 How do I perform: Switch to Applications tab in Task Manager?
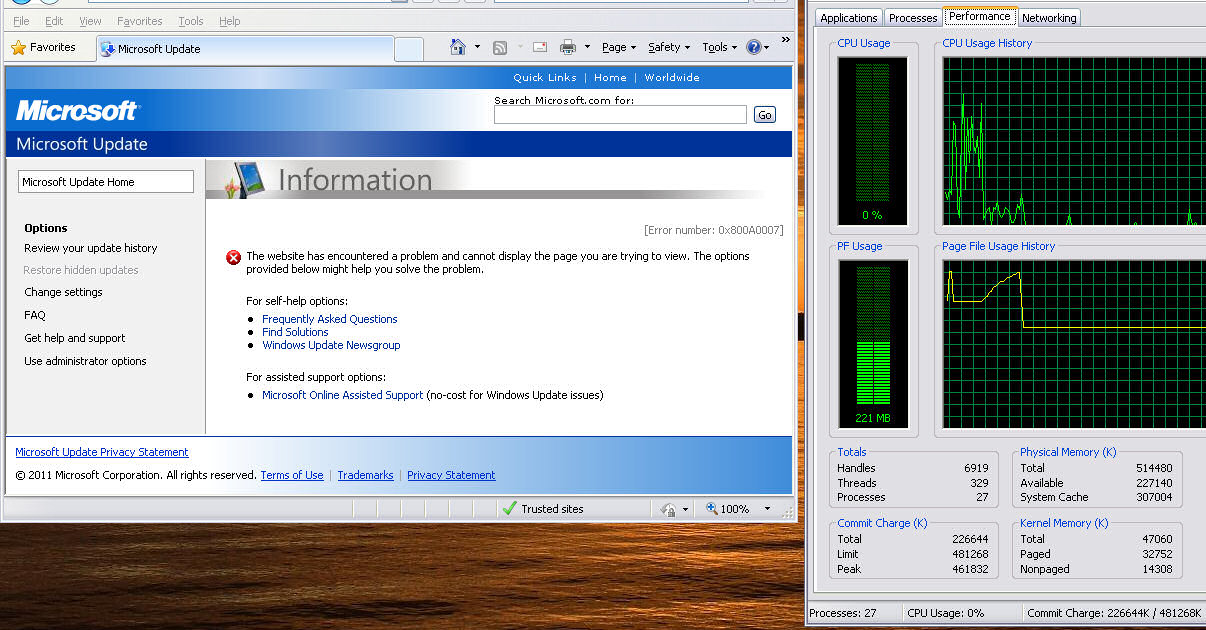(848, 18)
